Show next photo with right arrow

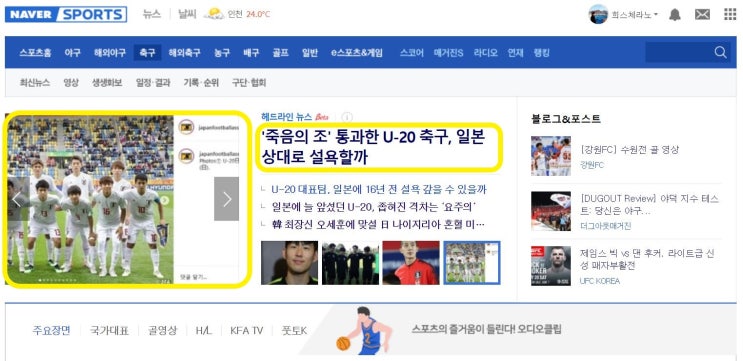click(227, 199)
